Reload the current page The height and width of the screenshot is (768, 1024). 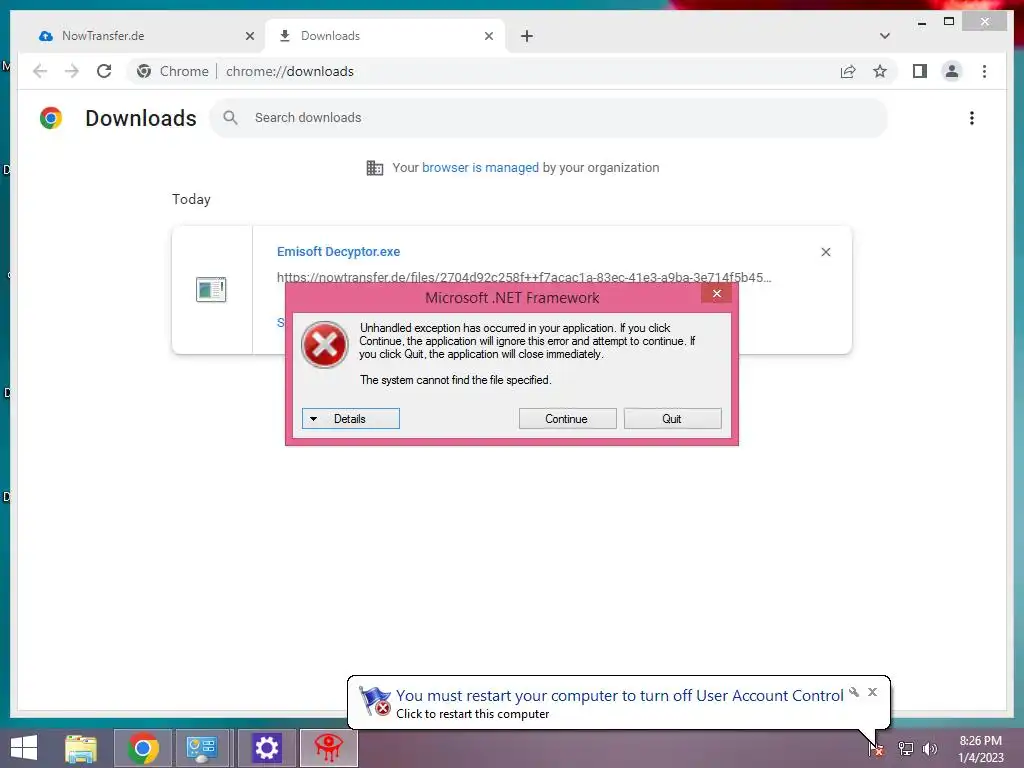[x=104, y=71]
